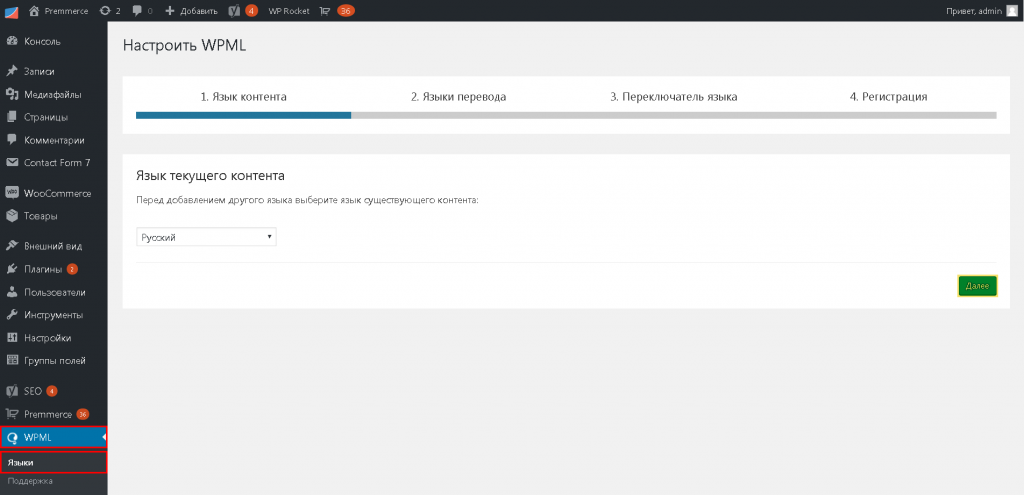Screen dimensions: 1024x495
Task: Click the SEO Yoast icon in sidebar
Action: click(11, 391)
